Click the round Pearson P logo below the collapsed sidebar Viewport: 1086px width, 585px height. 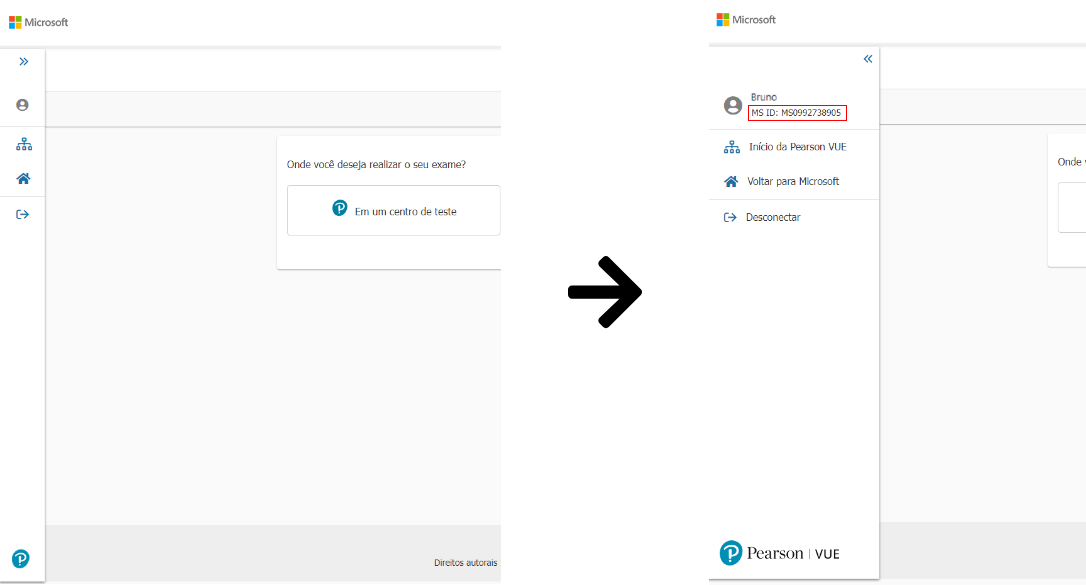[21, 559]
